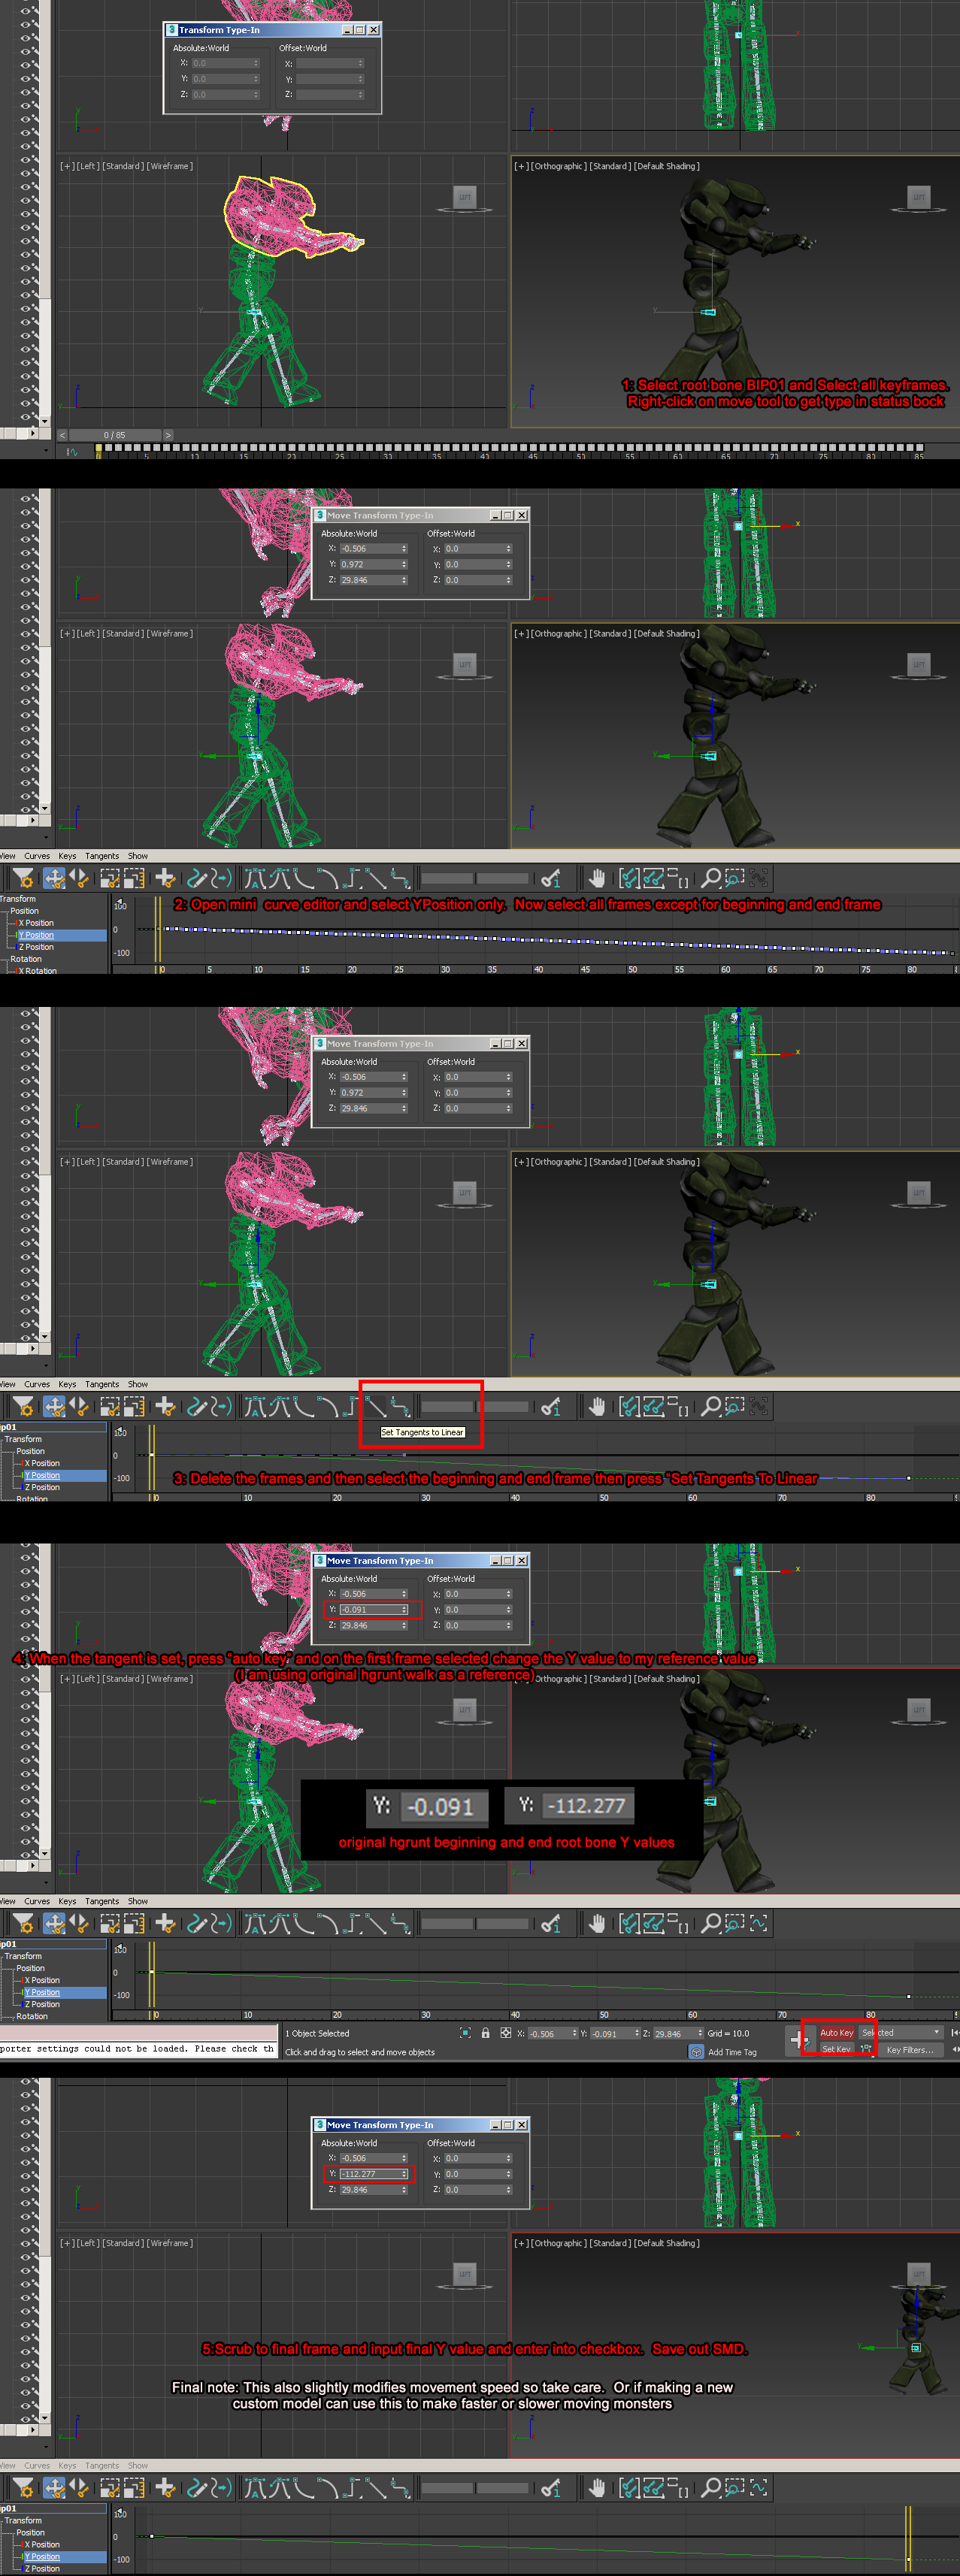Click the Isolate Curve icon in step 4 toolbar
960x2576 pixels.
pos(759,1923)
